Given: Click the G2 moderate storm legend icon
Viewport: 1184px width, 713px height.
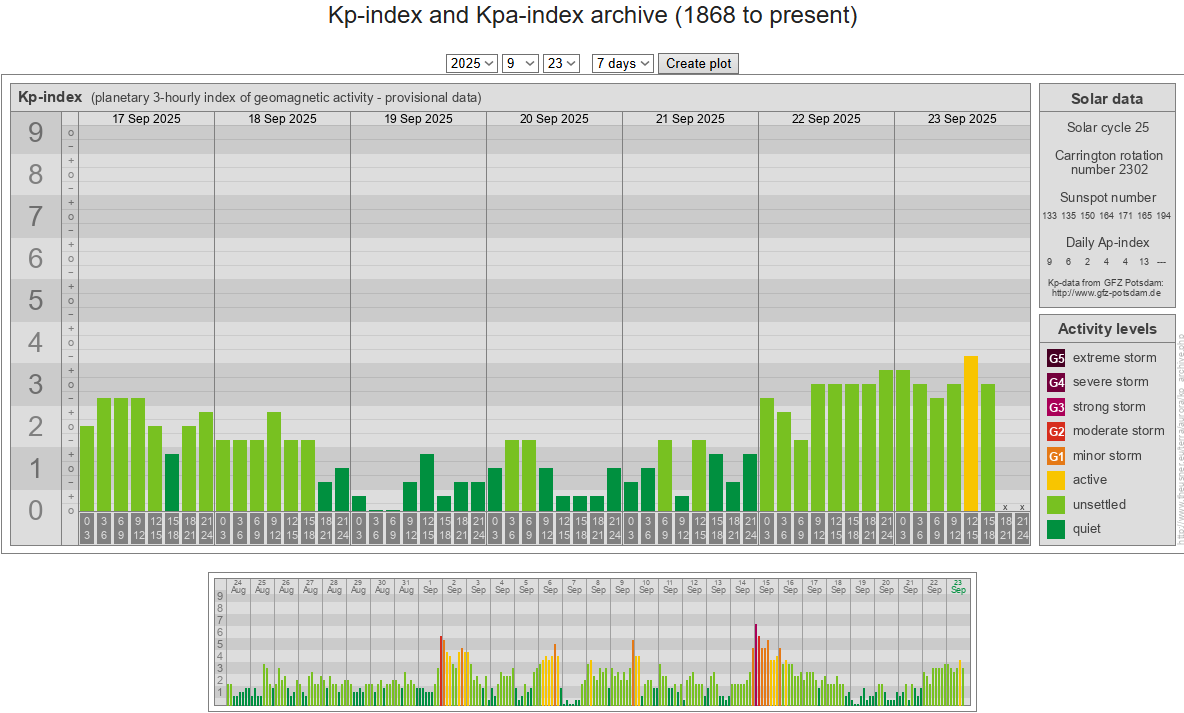Looking at the screenshot, I should coord(1057,431).
